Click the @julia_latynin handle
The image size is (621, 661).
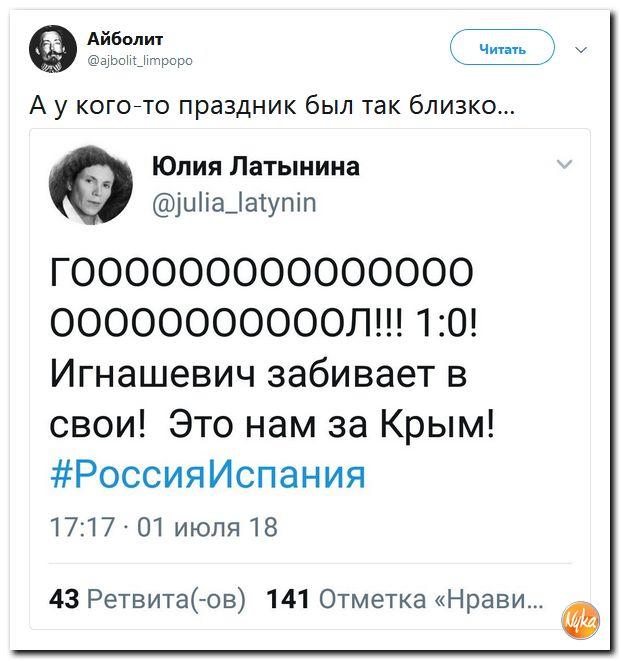pos(234,203)
